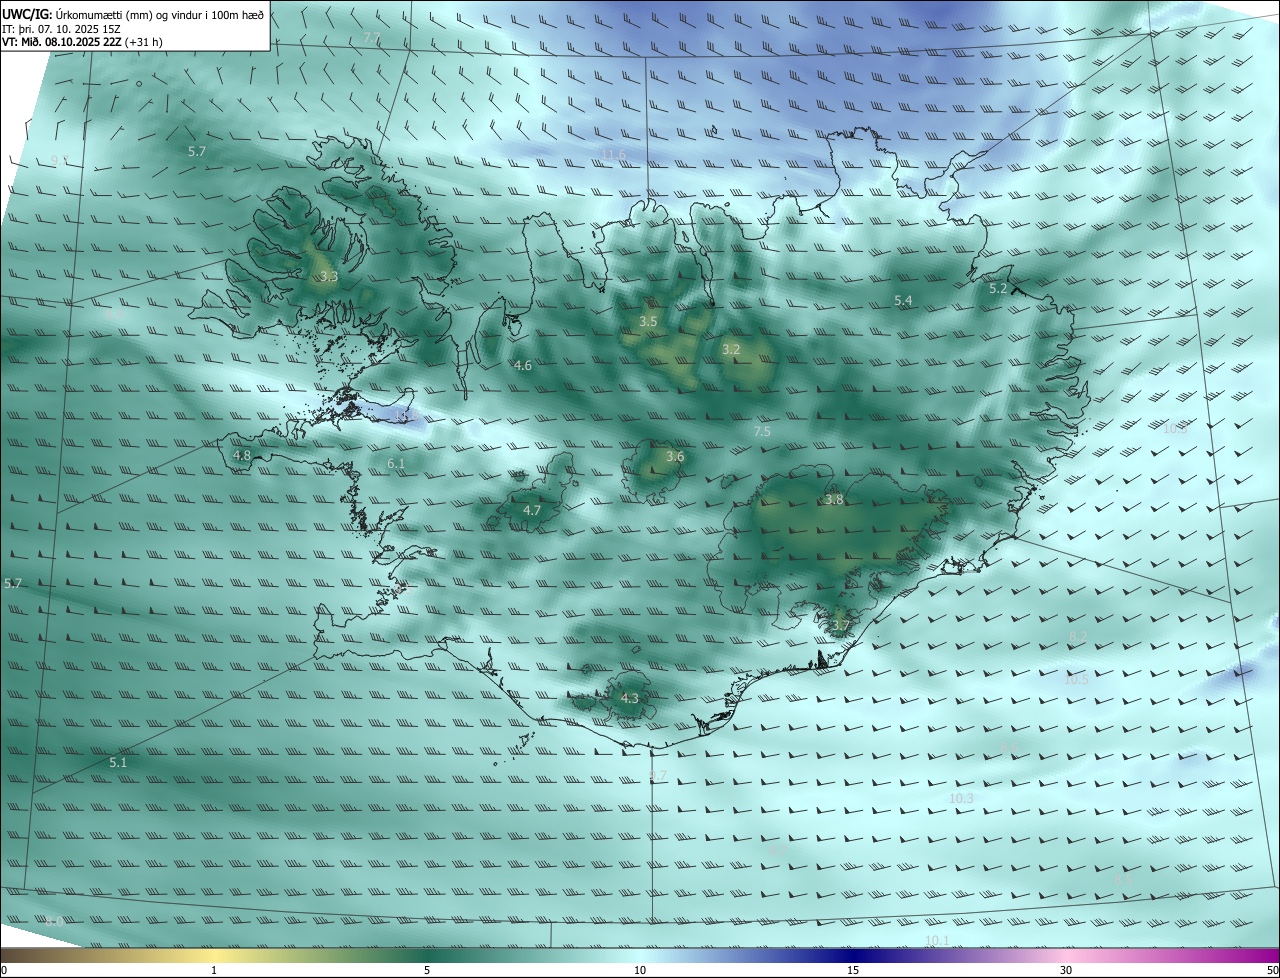Click the VT valid time line 'Mið. 08.10.2025 22Z'

82,42
